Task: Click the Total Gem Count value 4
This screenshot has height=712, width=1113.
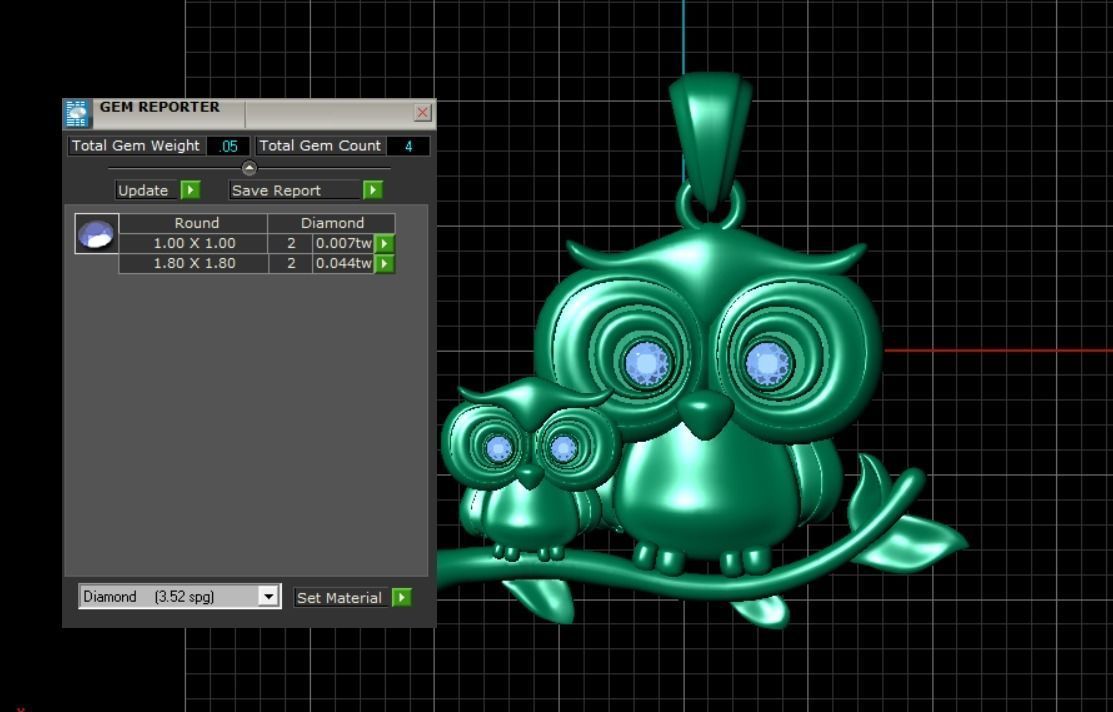Action: pyautogui.click(x=408, y=146)
